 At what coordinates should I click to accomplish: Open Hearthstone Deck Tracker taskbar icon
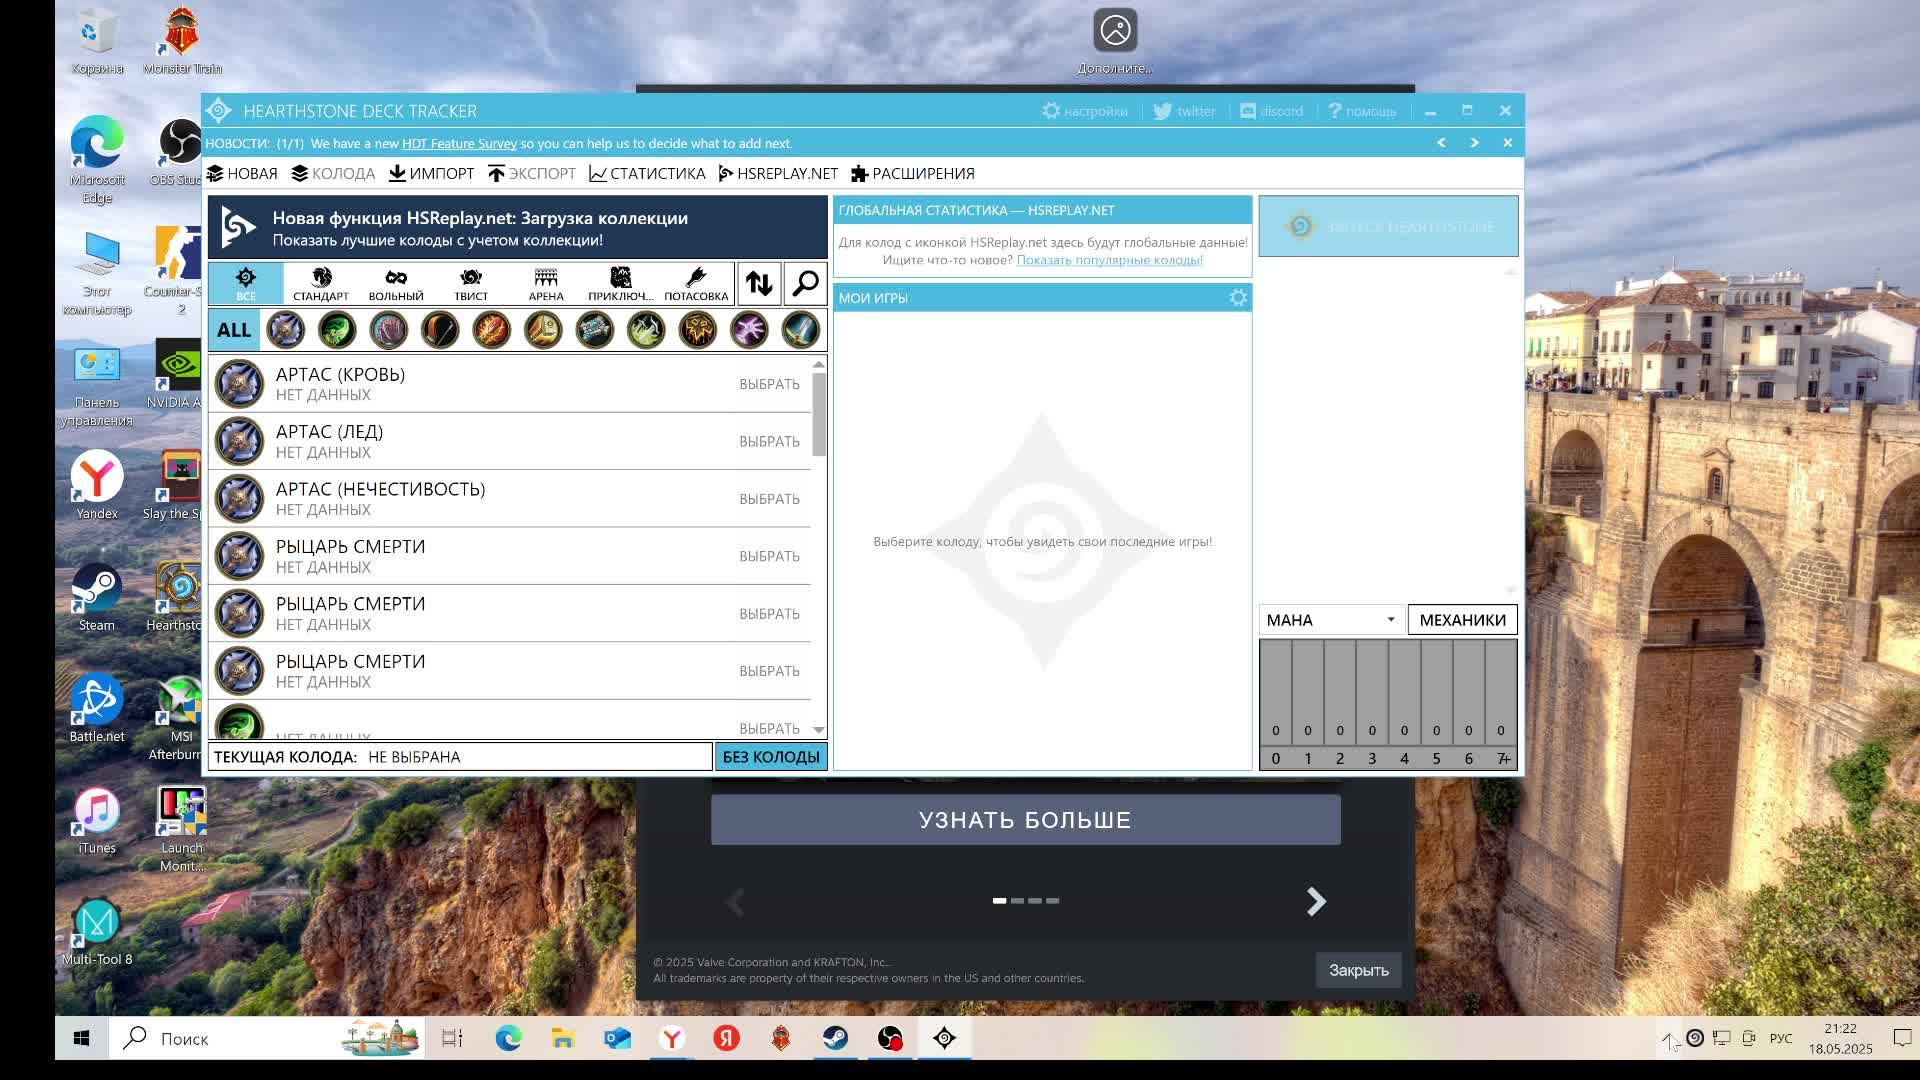[x=944, y=1039]
